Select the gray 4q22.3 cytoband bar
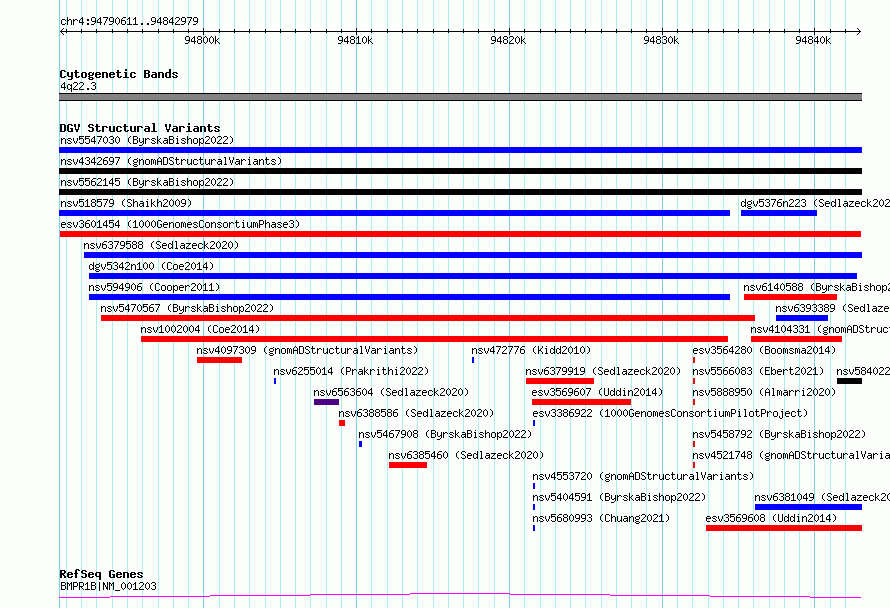This screenshot has width=890, height=608. pyautogui.click(x=460, y=97)
